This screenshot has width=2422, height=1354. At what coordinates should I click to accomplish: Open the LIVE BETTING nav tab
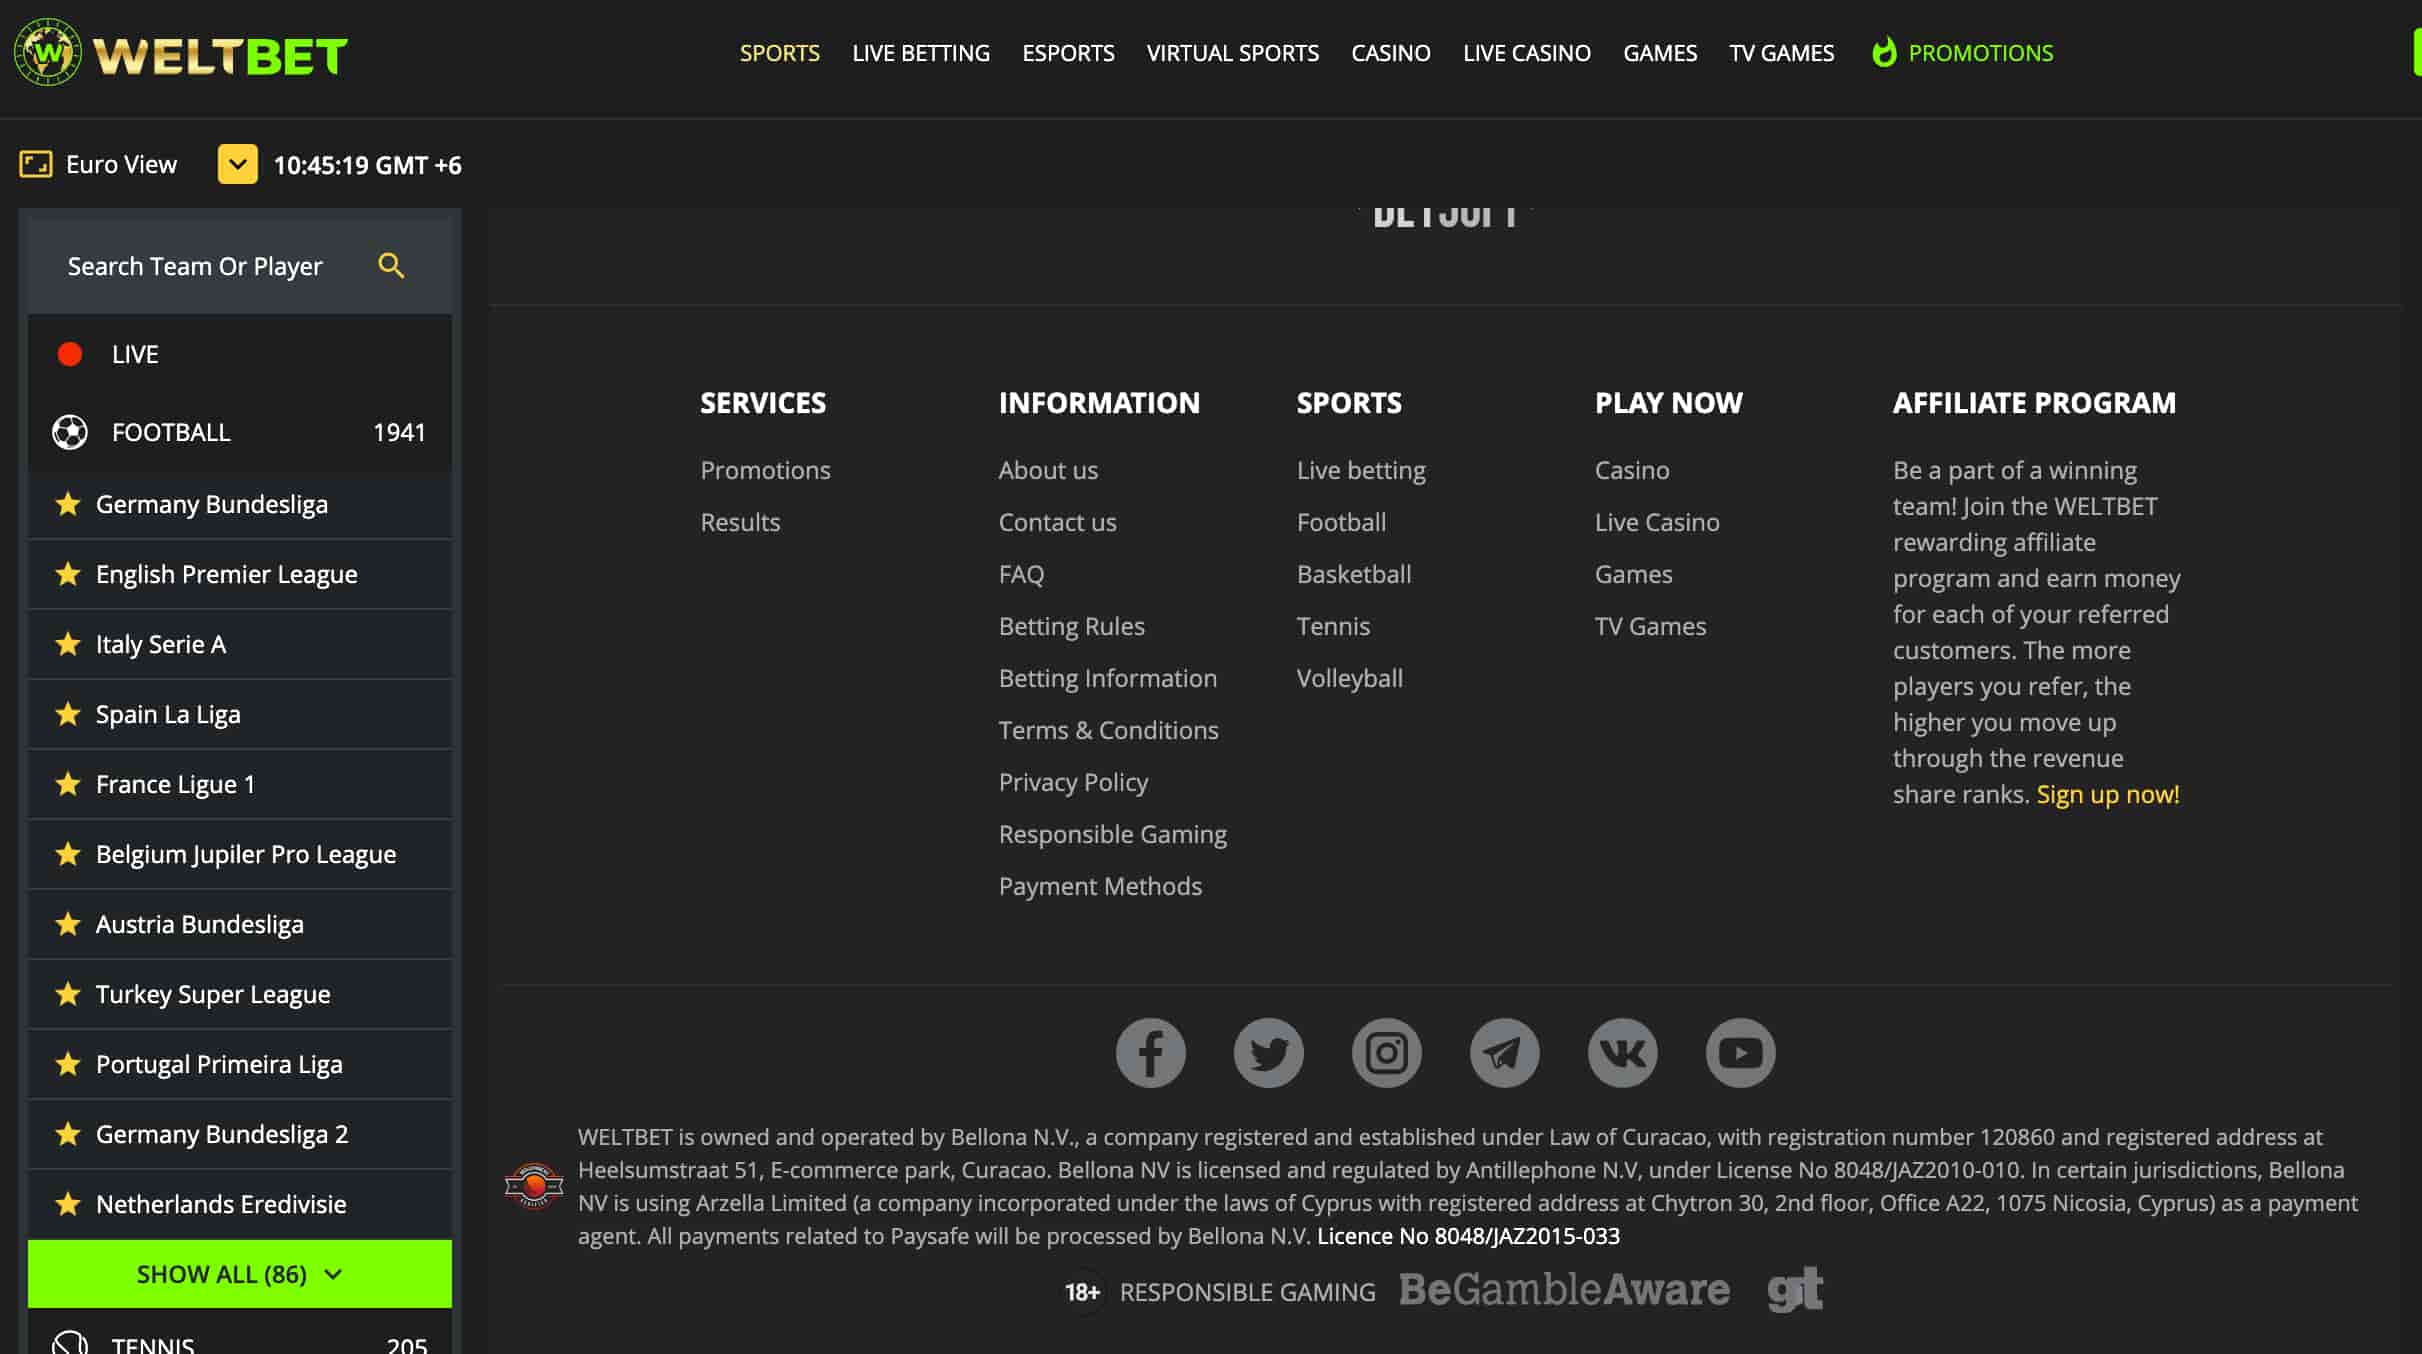[921, 53]
